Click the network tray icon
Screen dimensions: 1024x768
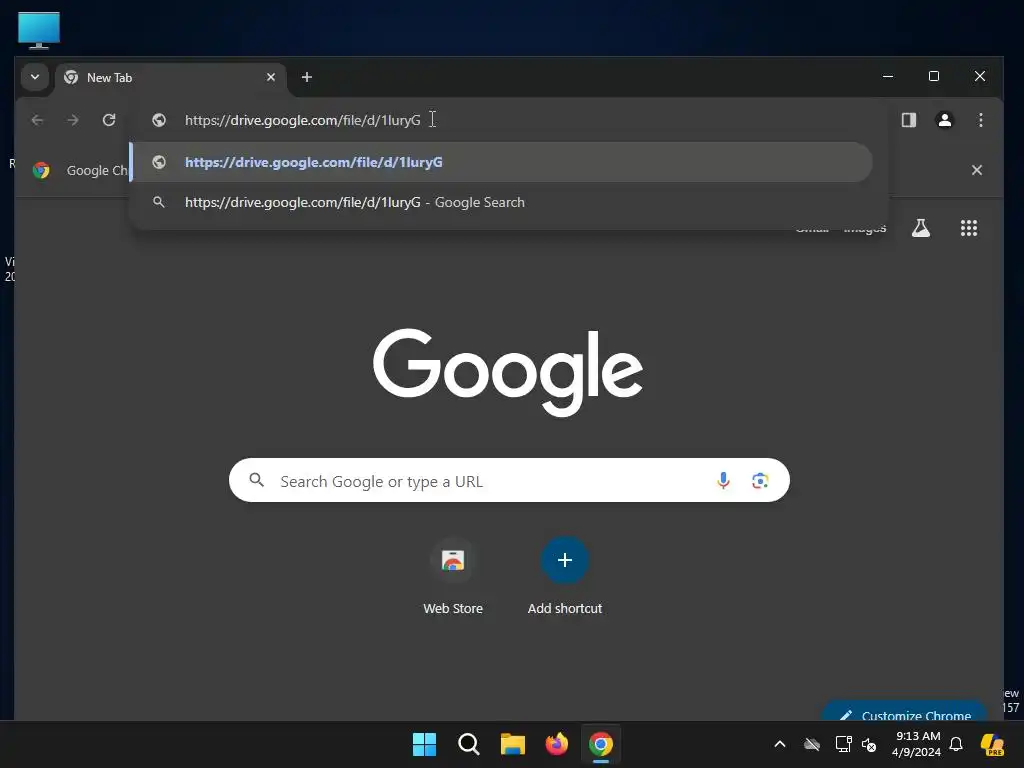click(843, 744)
